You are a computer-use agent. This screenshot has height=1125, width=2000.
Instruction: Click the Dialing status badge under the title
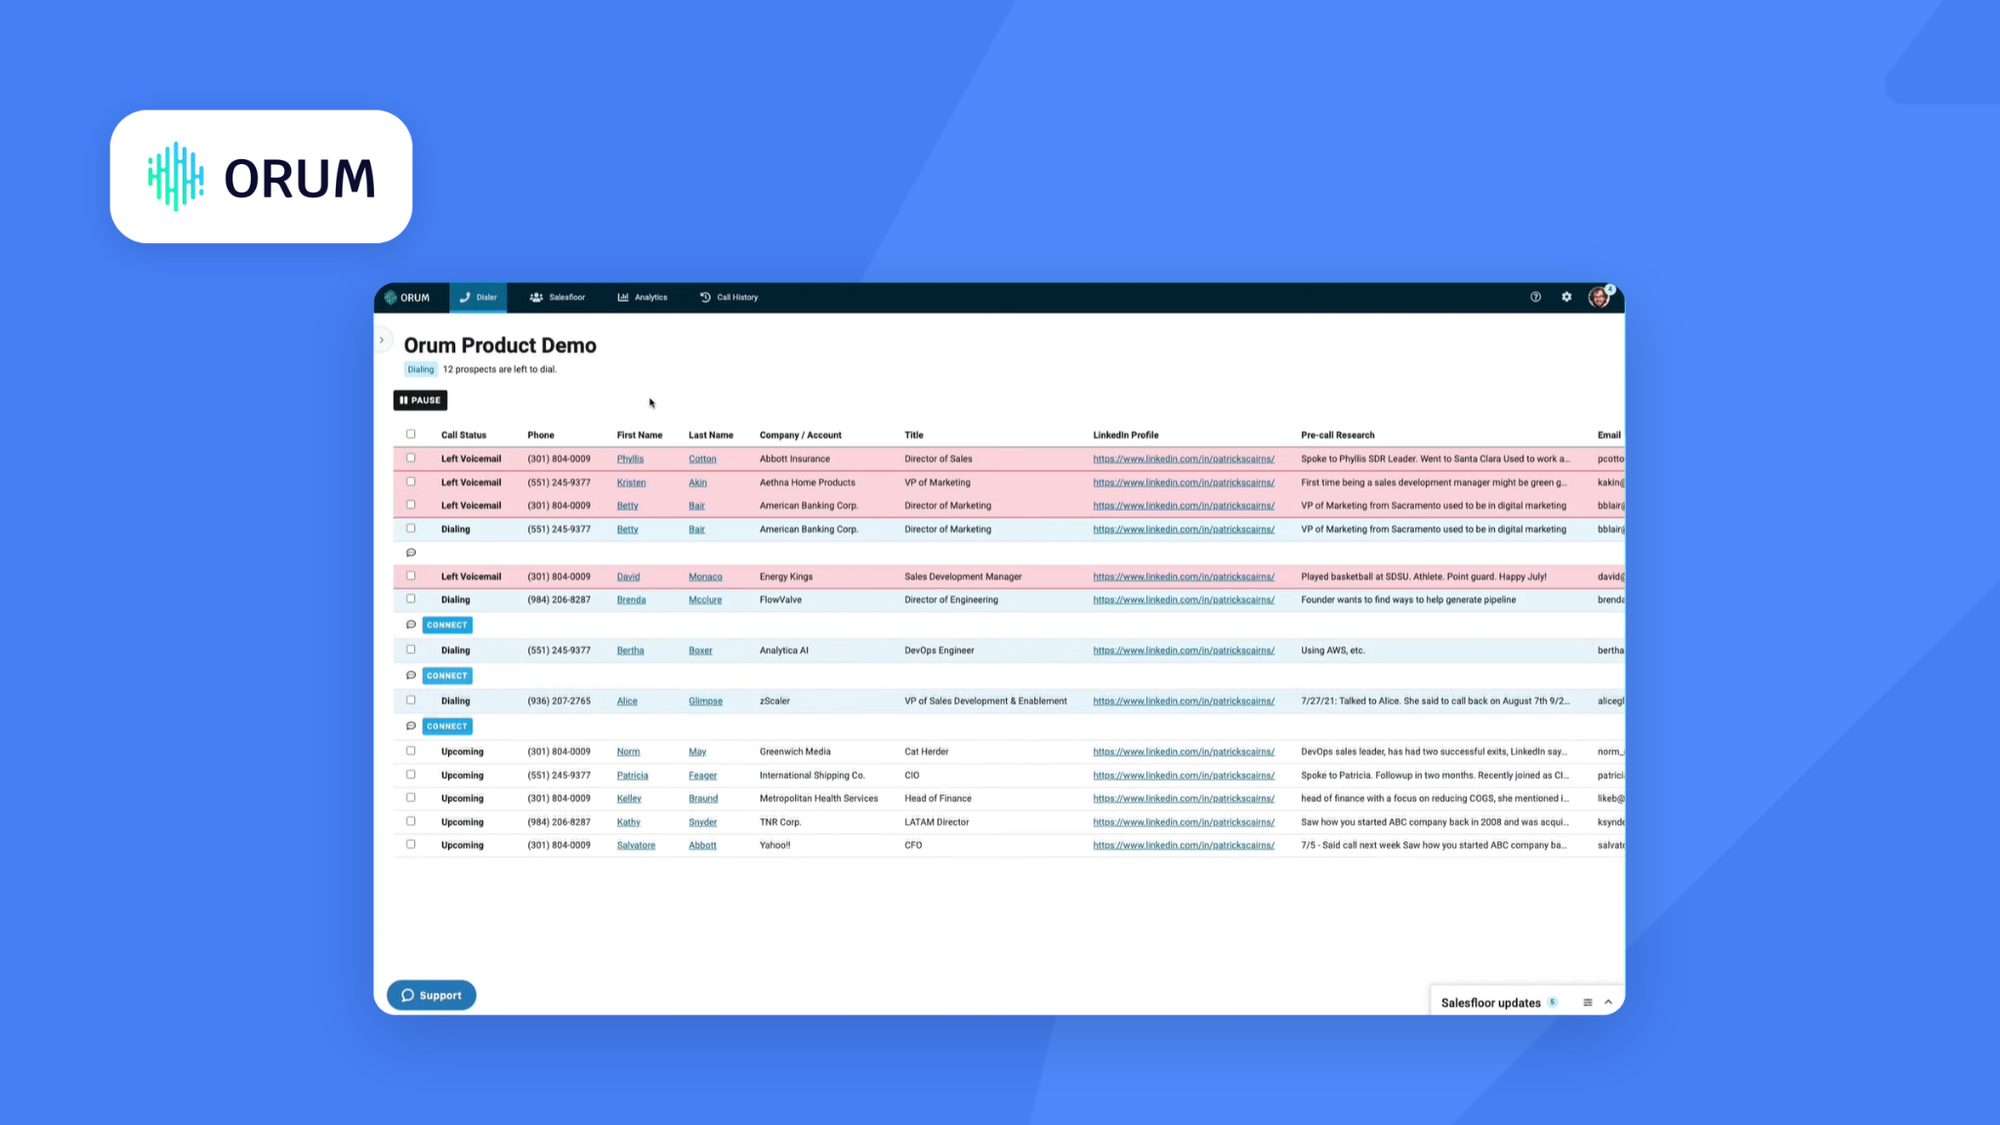point(421,369)
